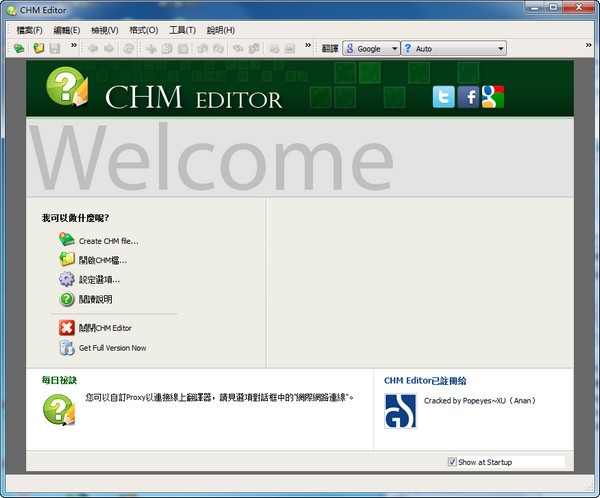
Task: Open the Google Buzz icon in banner
Action: 493,97
